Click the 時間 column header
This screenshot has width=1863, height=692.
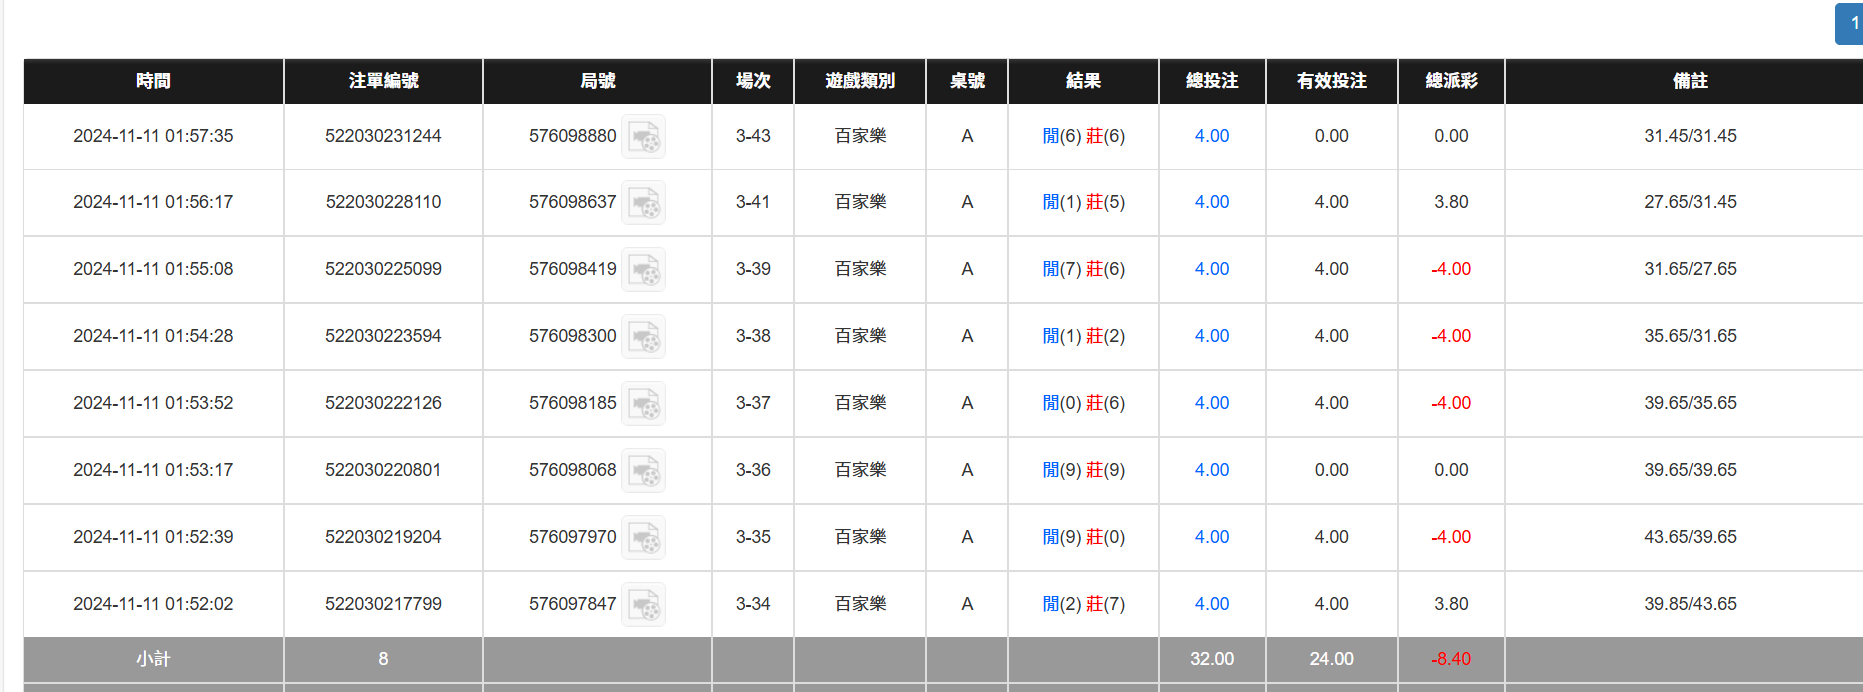pos(153,81)
